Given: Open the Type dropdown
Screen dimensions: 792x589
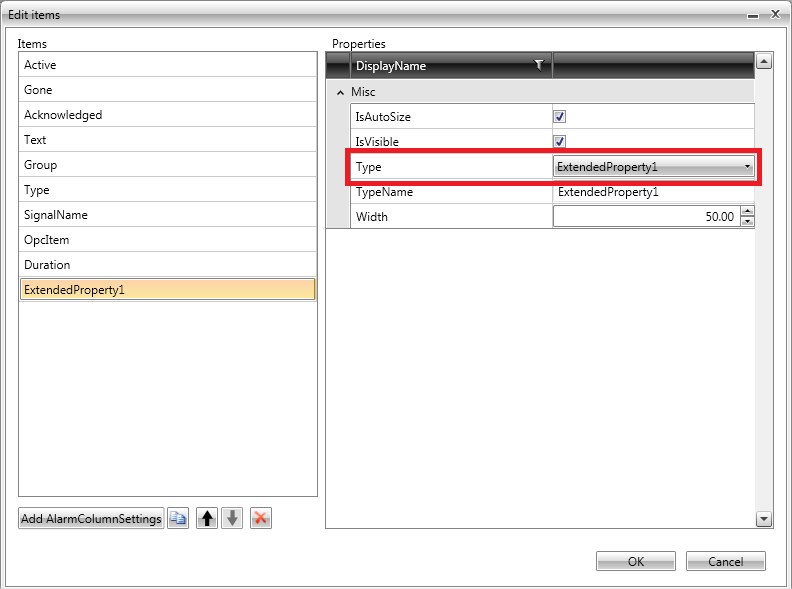Looking at the screenshot, I should 747,167.
